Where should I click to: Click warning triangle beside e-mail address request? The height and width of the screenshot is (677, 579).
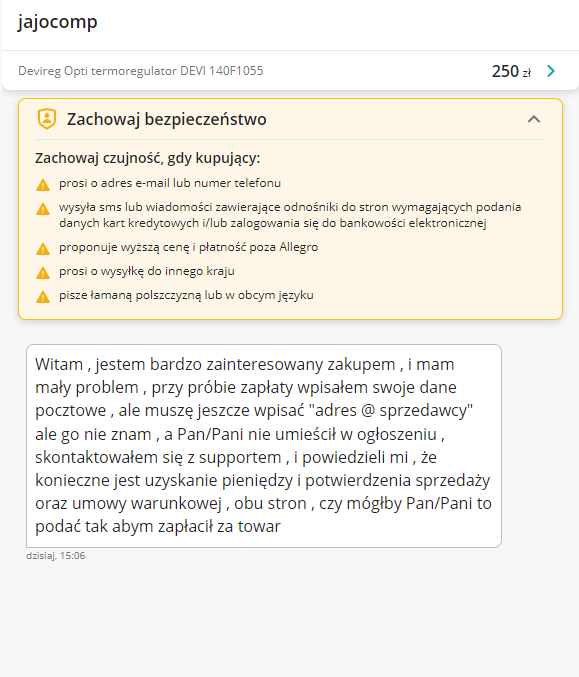43,185
